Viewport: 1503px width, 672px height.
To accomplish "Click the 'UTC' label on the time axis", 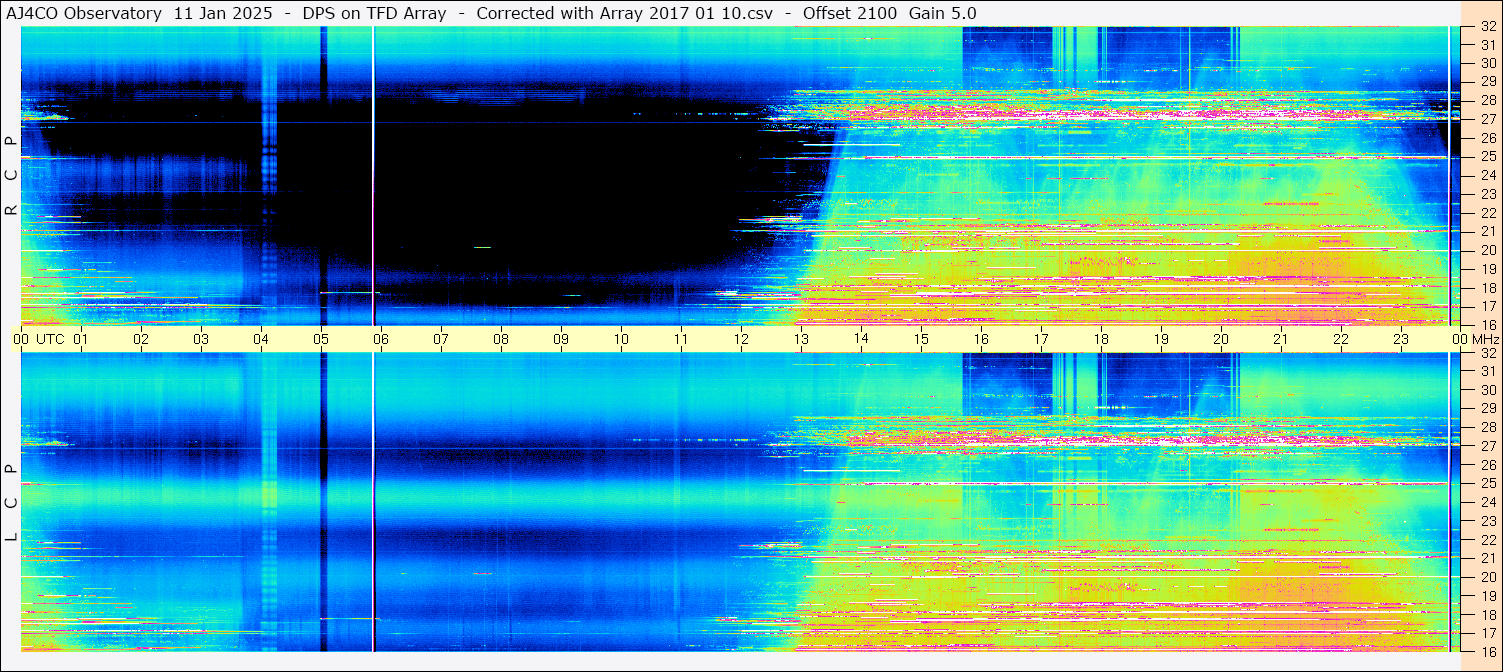I will coord(50,339).
